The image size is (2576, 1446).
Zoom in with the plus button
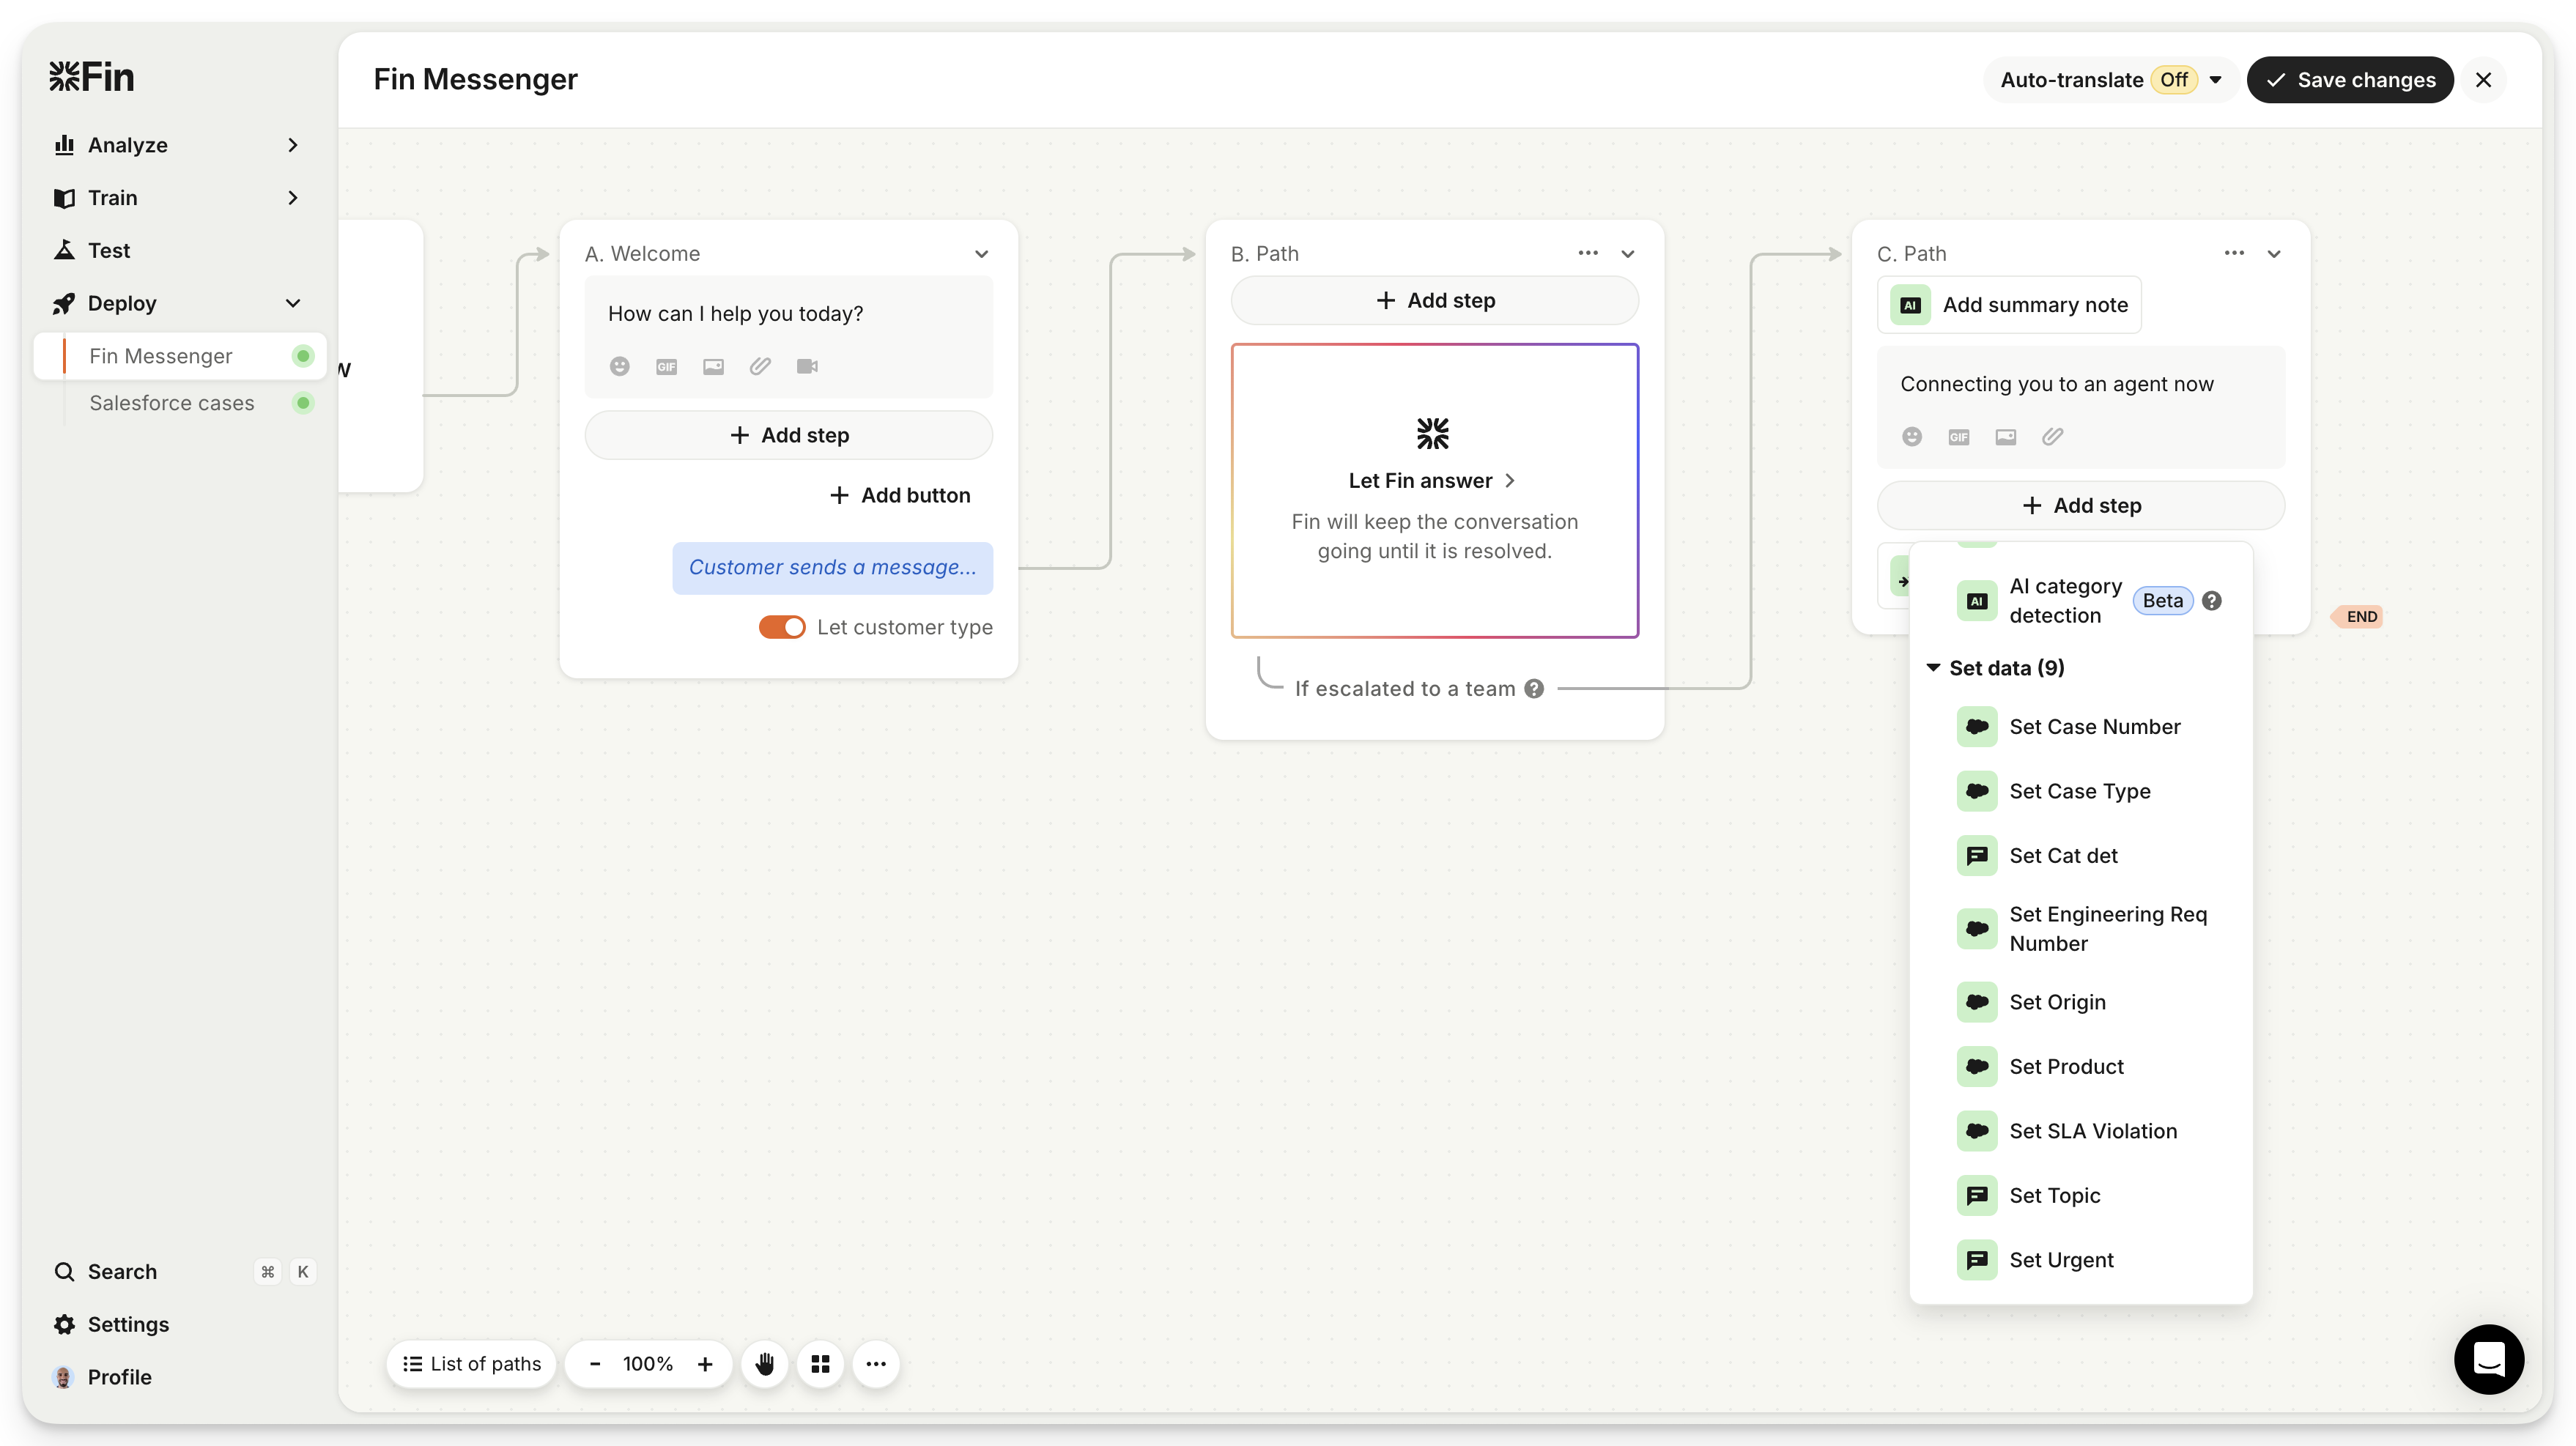coord(705,1364)
